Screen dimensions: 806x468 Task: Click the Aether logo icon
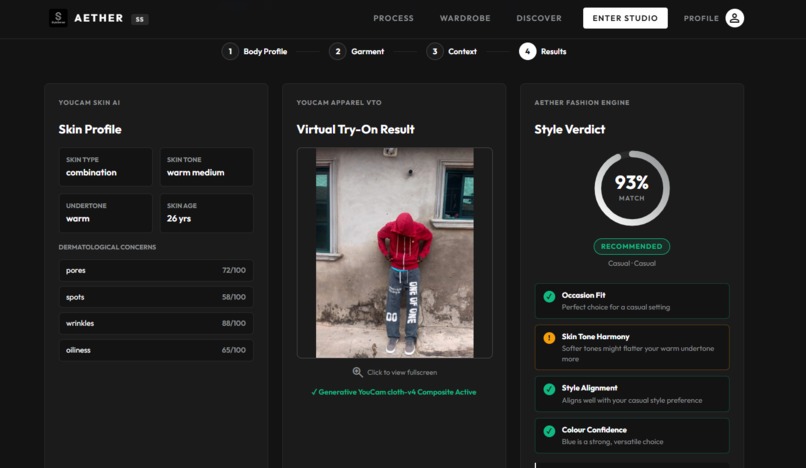(x=58, y=18)
